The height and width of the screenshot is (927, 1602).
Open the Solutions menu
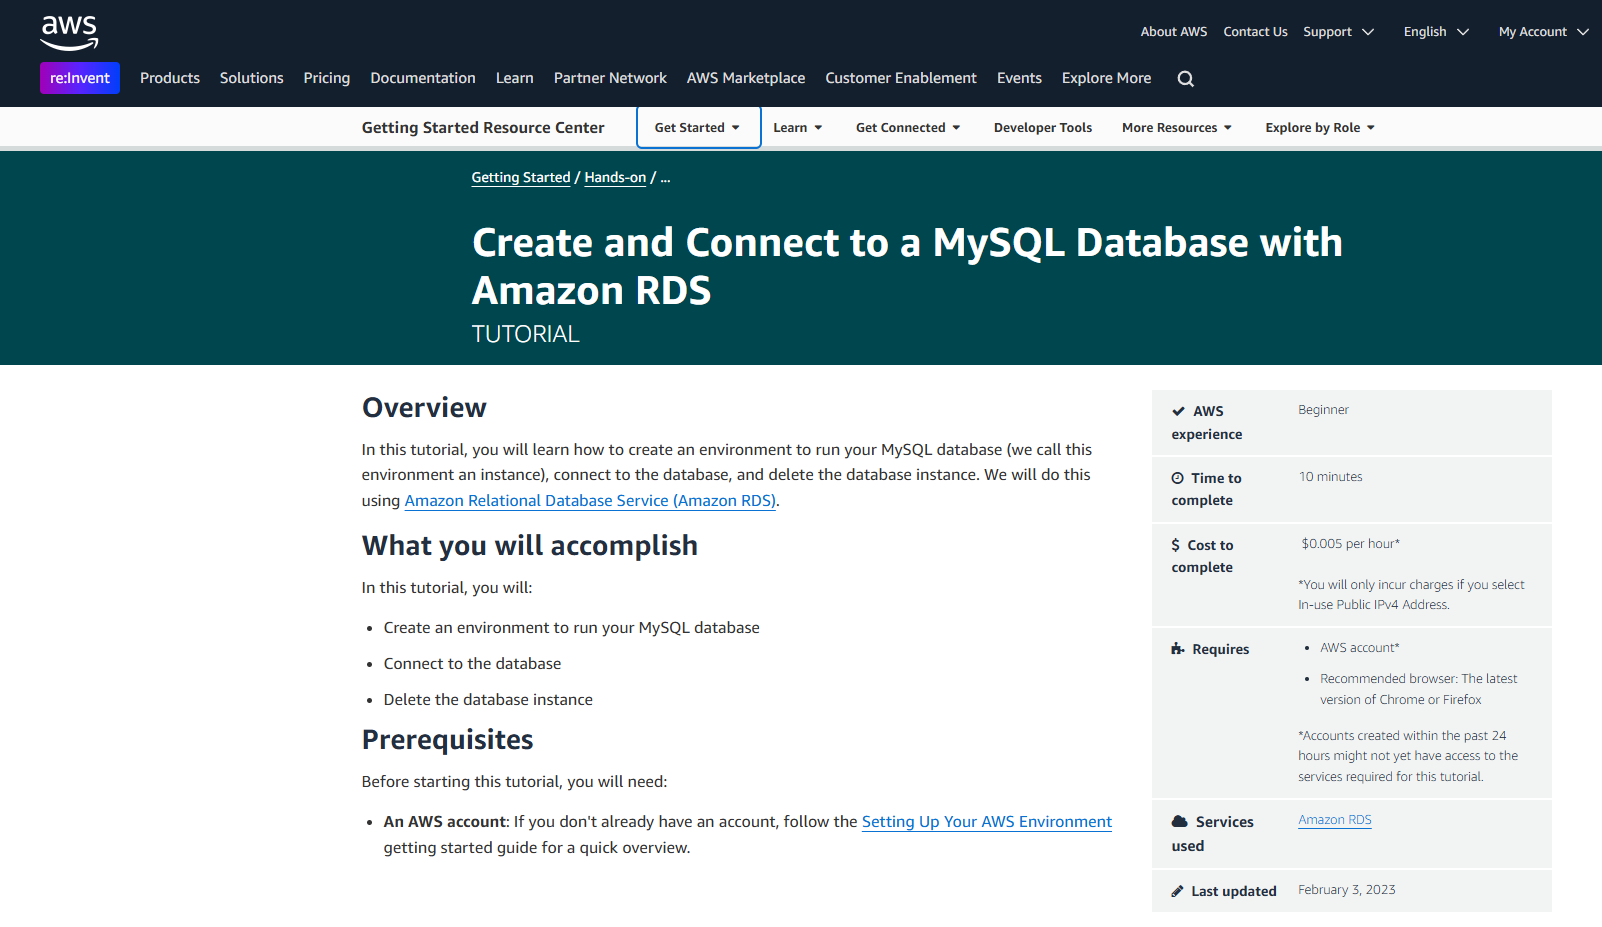click(x=252, y=78)
